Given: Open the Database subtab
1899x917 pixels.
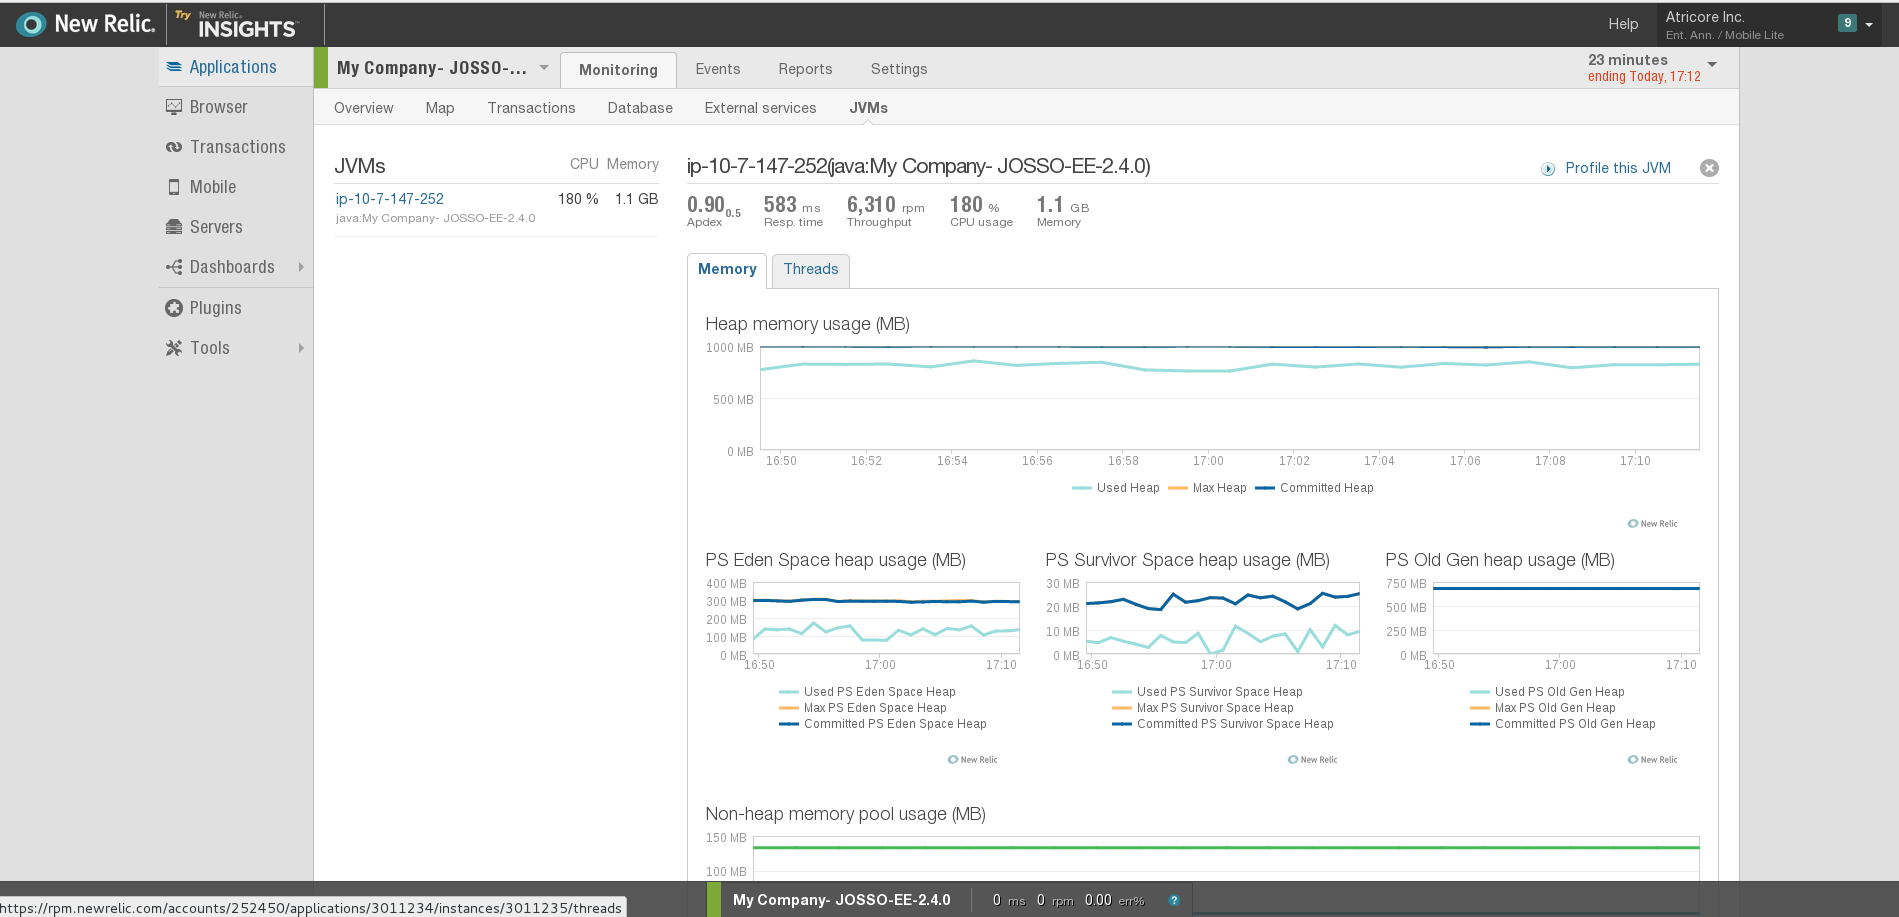Looking at the screenshot, I should (640, 108).
